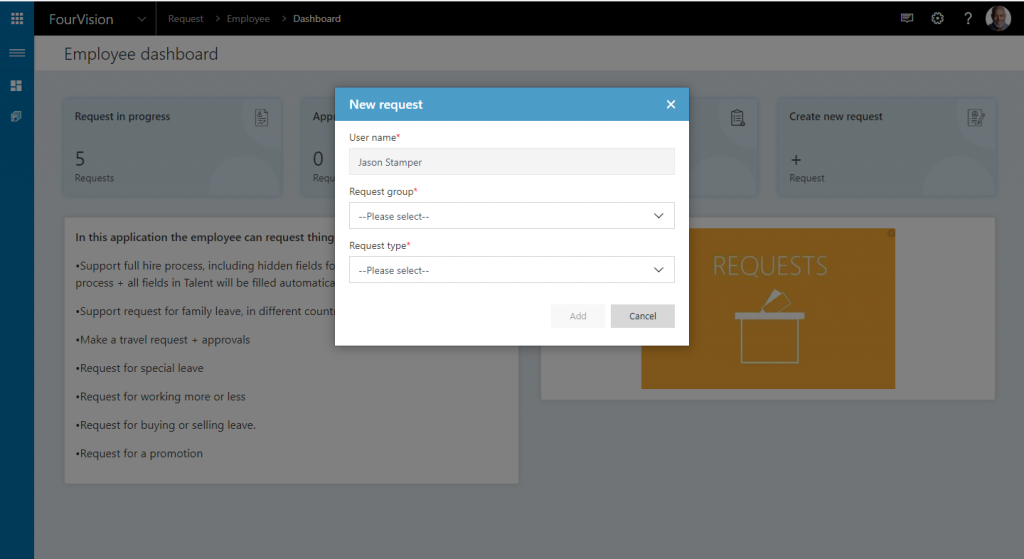Click the FourVision app title

pyautogui.click(x=81, y=19)
